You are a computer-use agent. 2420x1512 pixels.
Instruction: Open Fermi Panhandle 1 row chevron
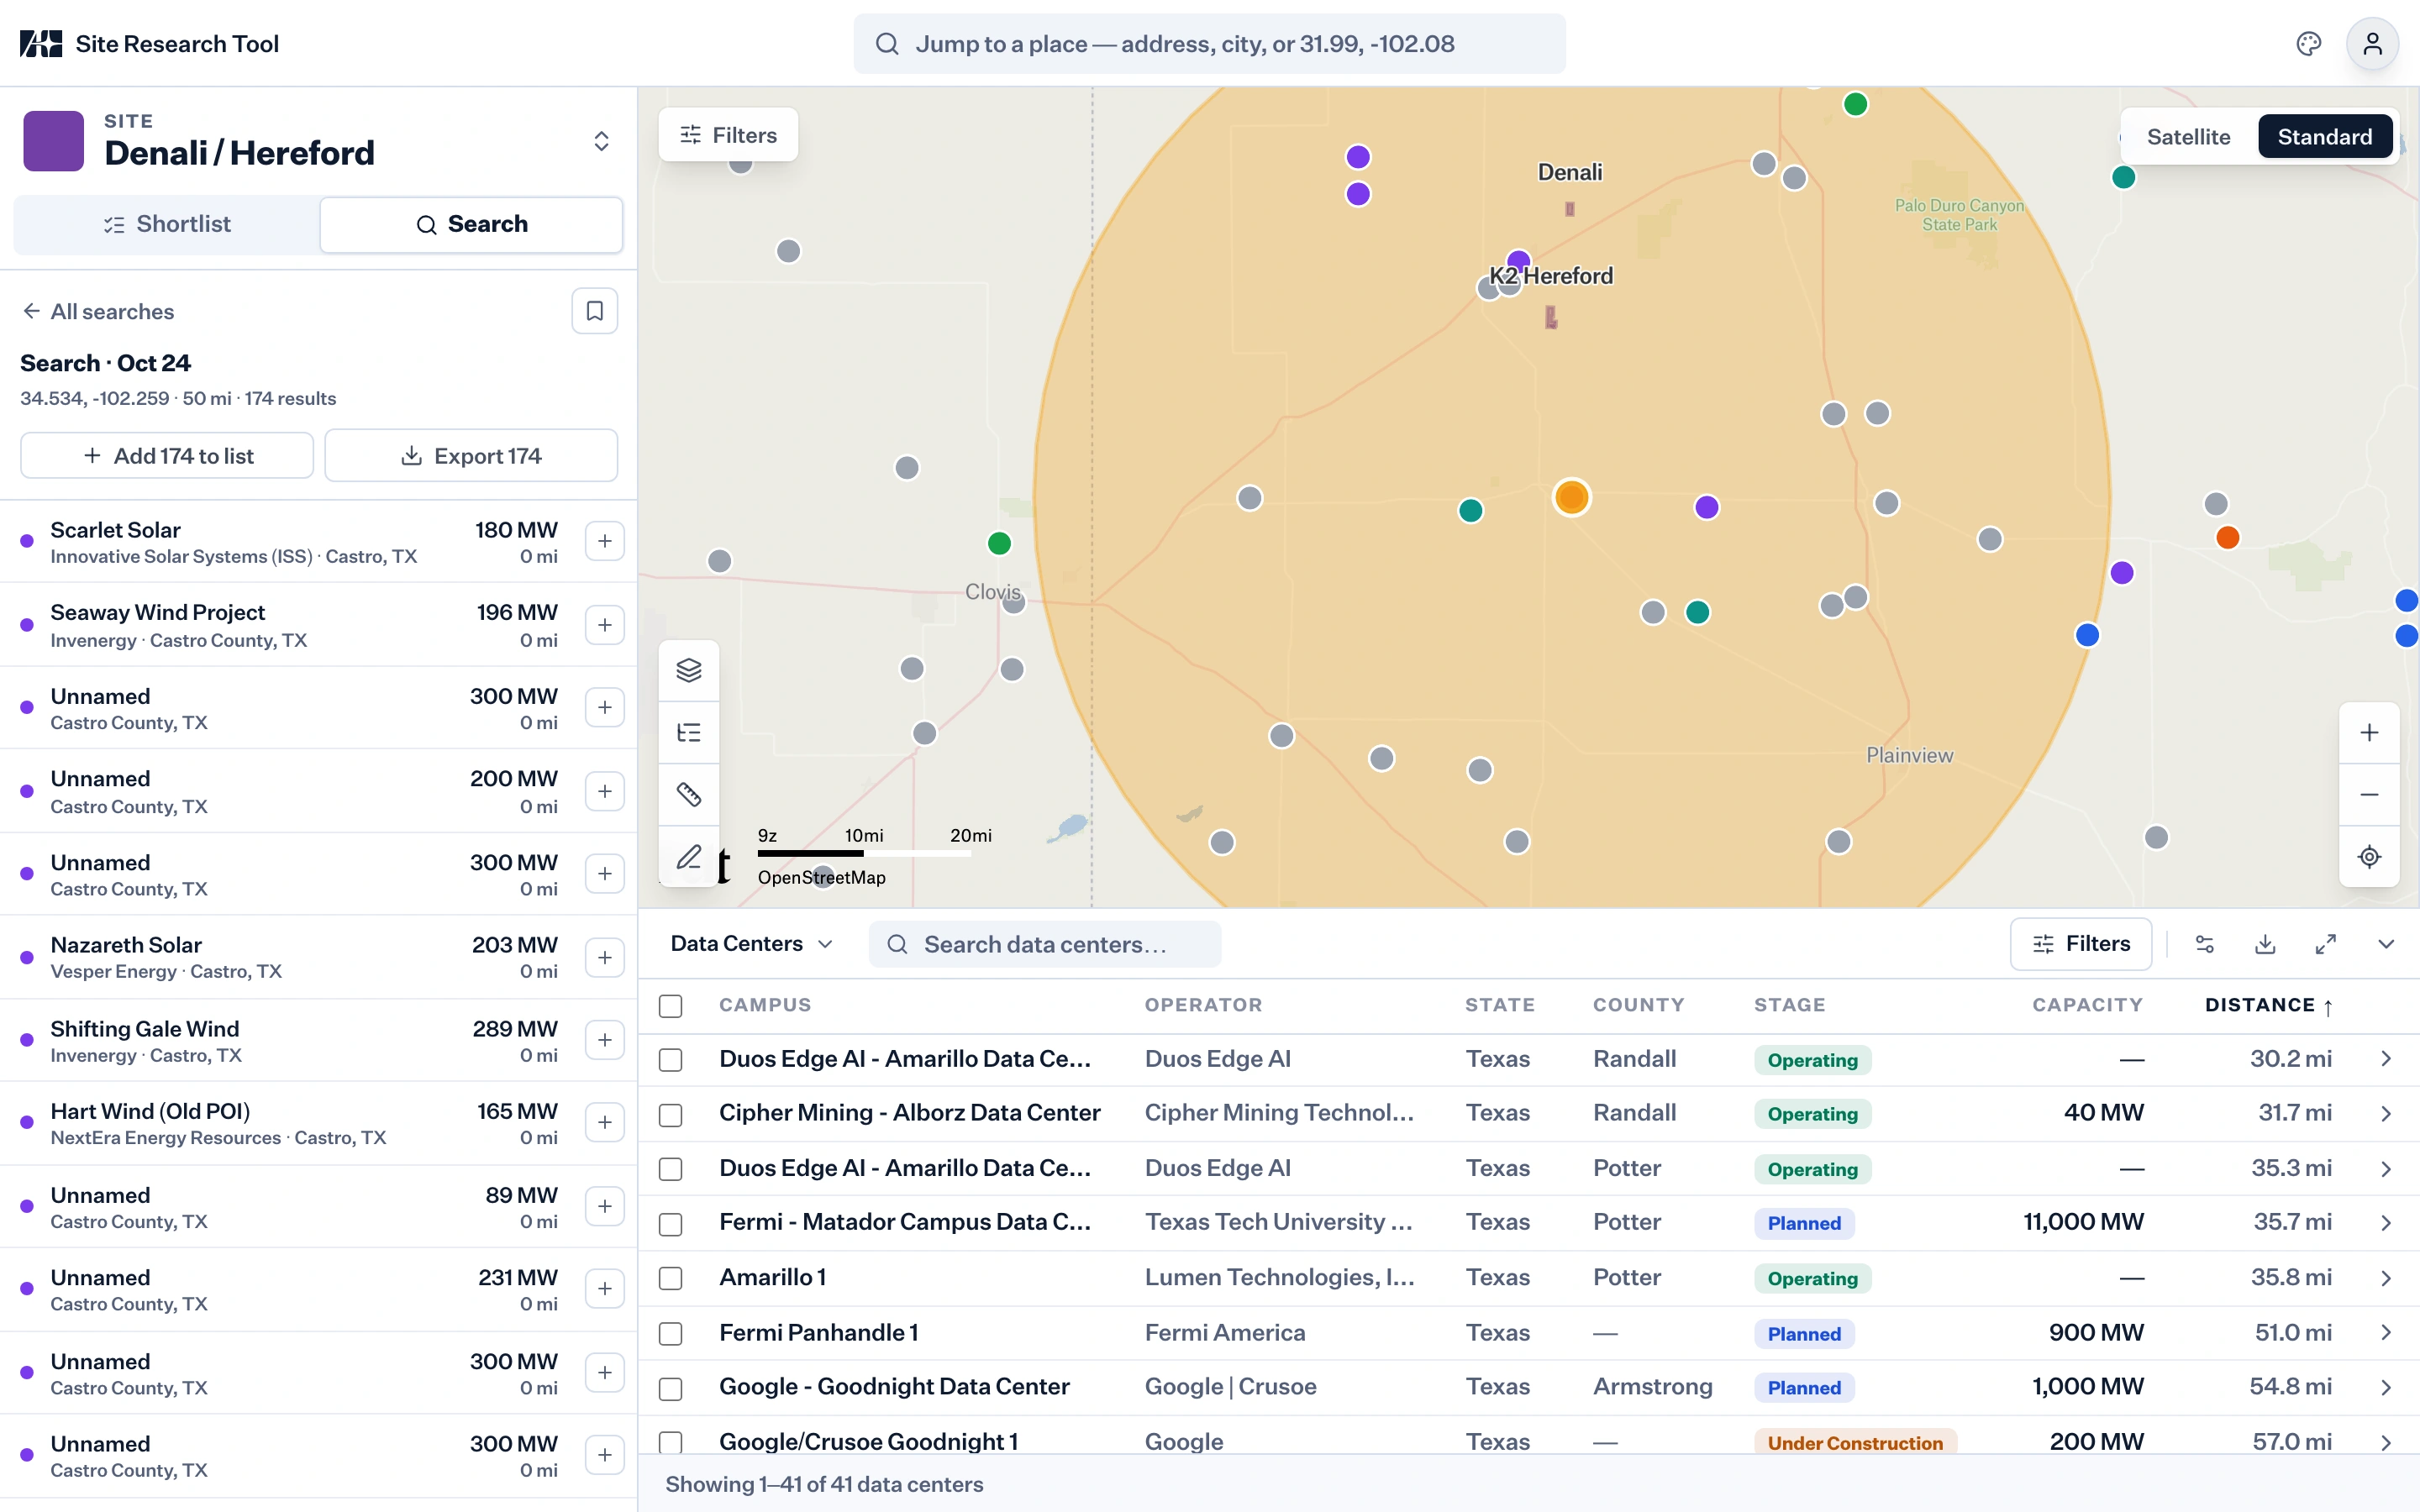coord(2386,1333)
